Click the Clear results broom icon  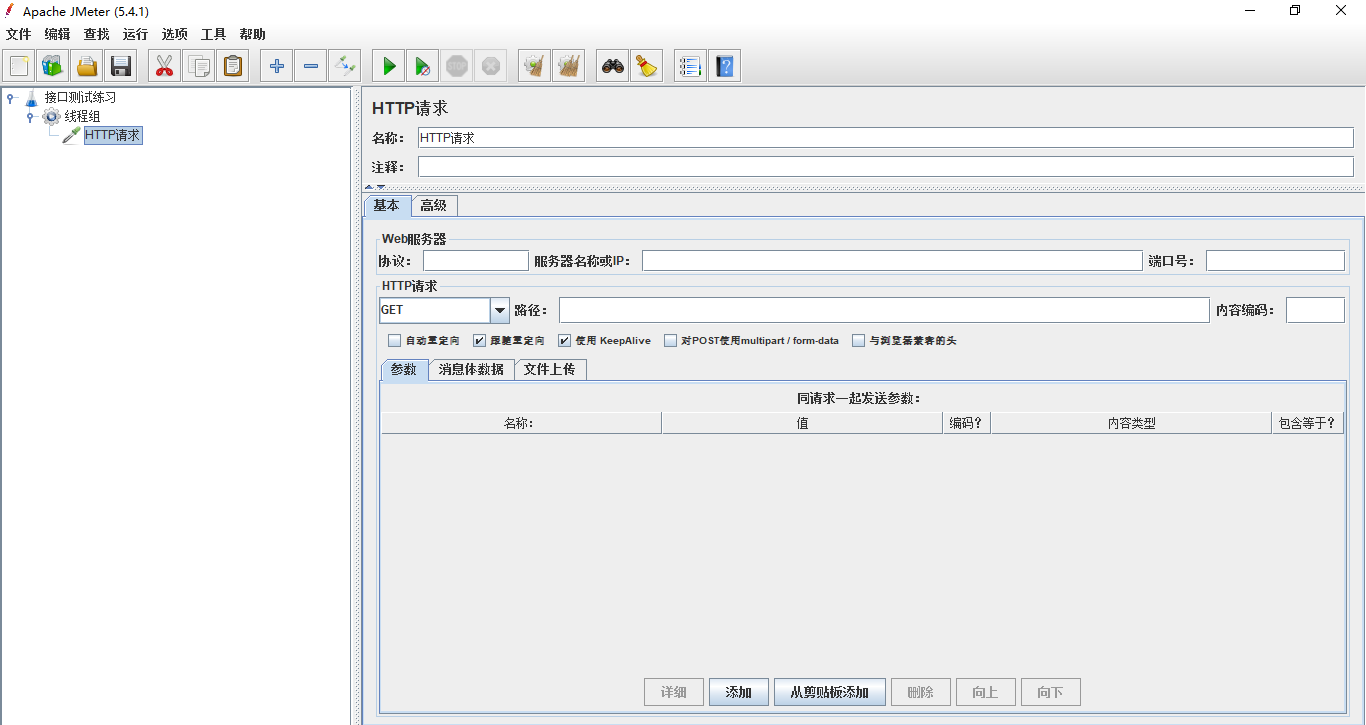pyautogui.click(x=535, y=66)
